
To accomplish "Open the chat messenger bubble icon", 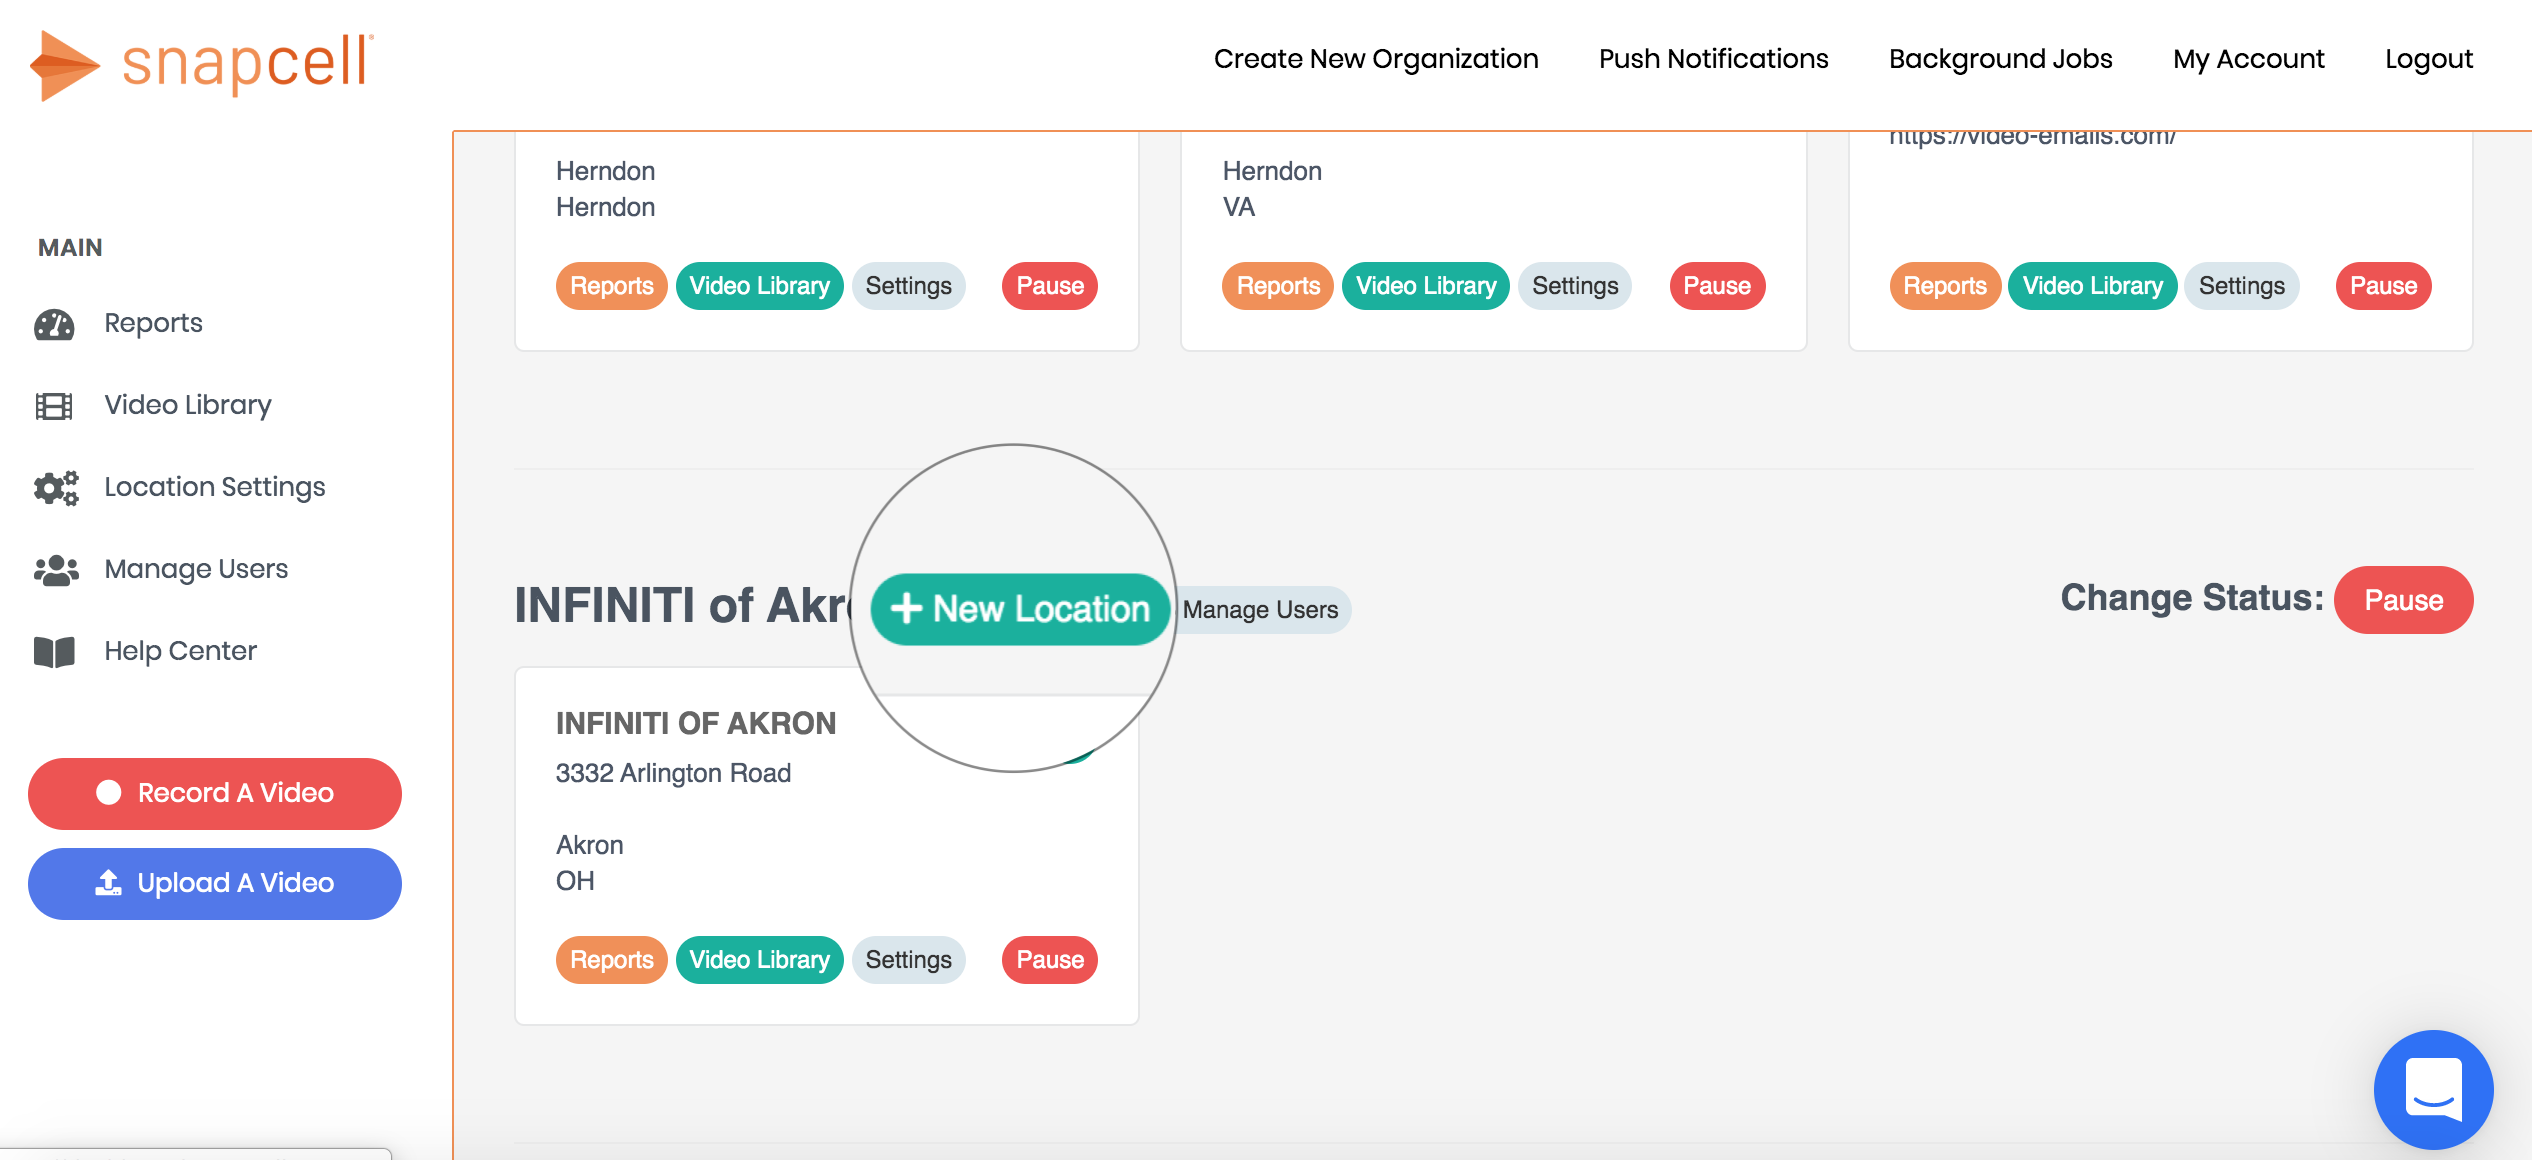I will tap(2432, 1090).
